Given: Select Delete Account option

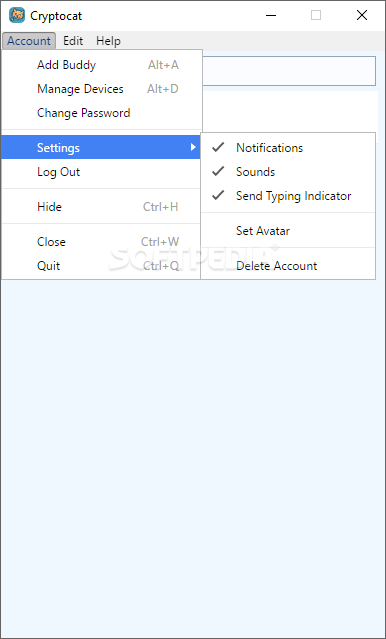Looking at the screenshot, I should (288, 266).
